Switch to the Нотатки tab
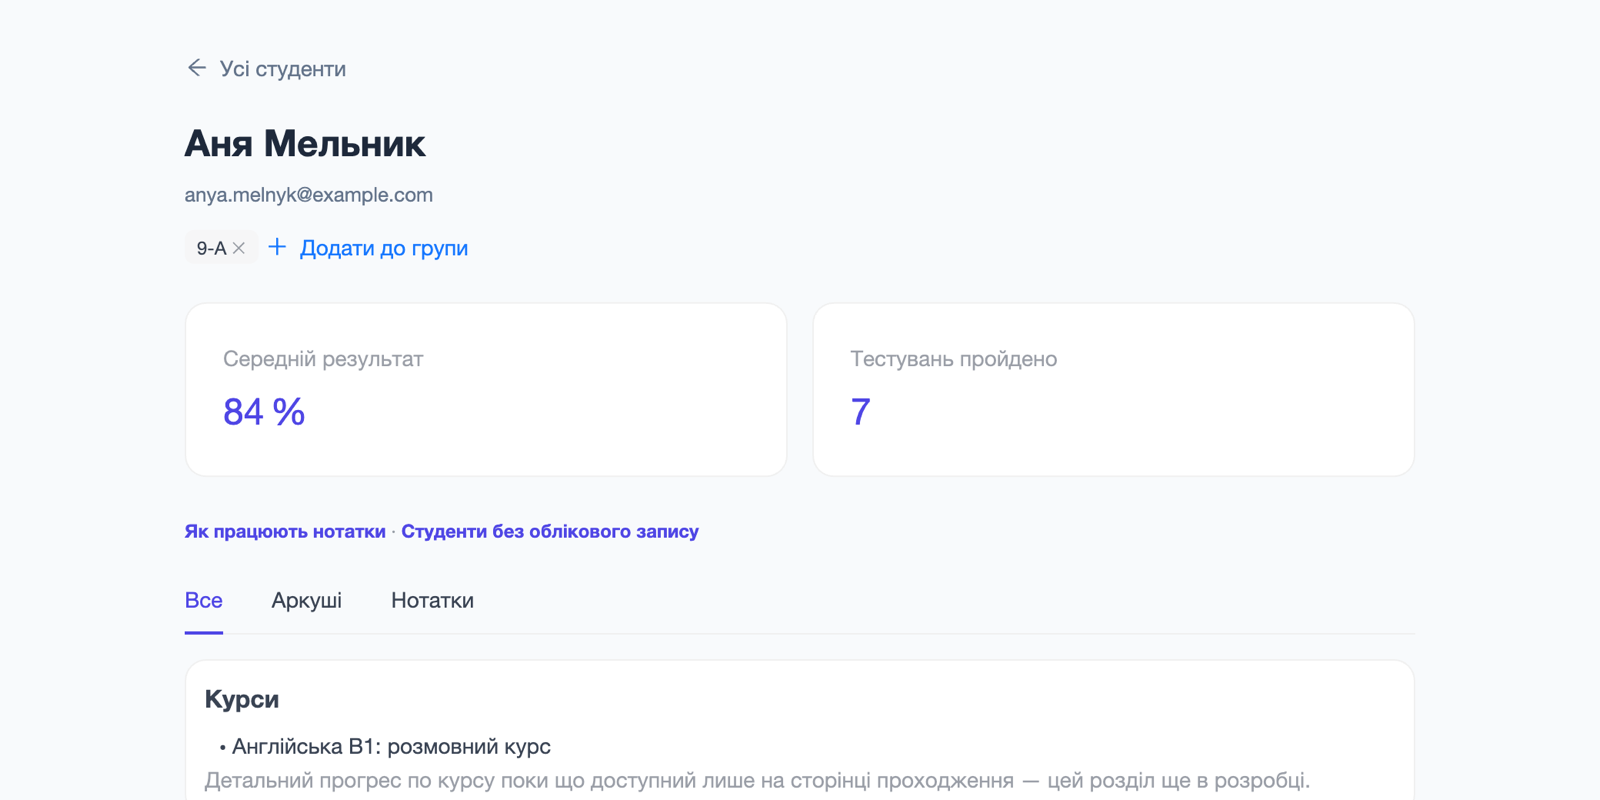The height and width of the screenshot is (800, 1600). pos(432,600)
